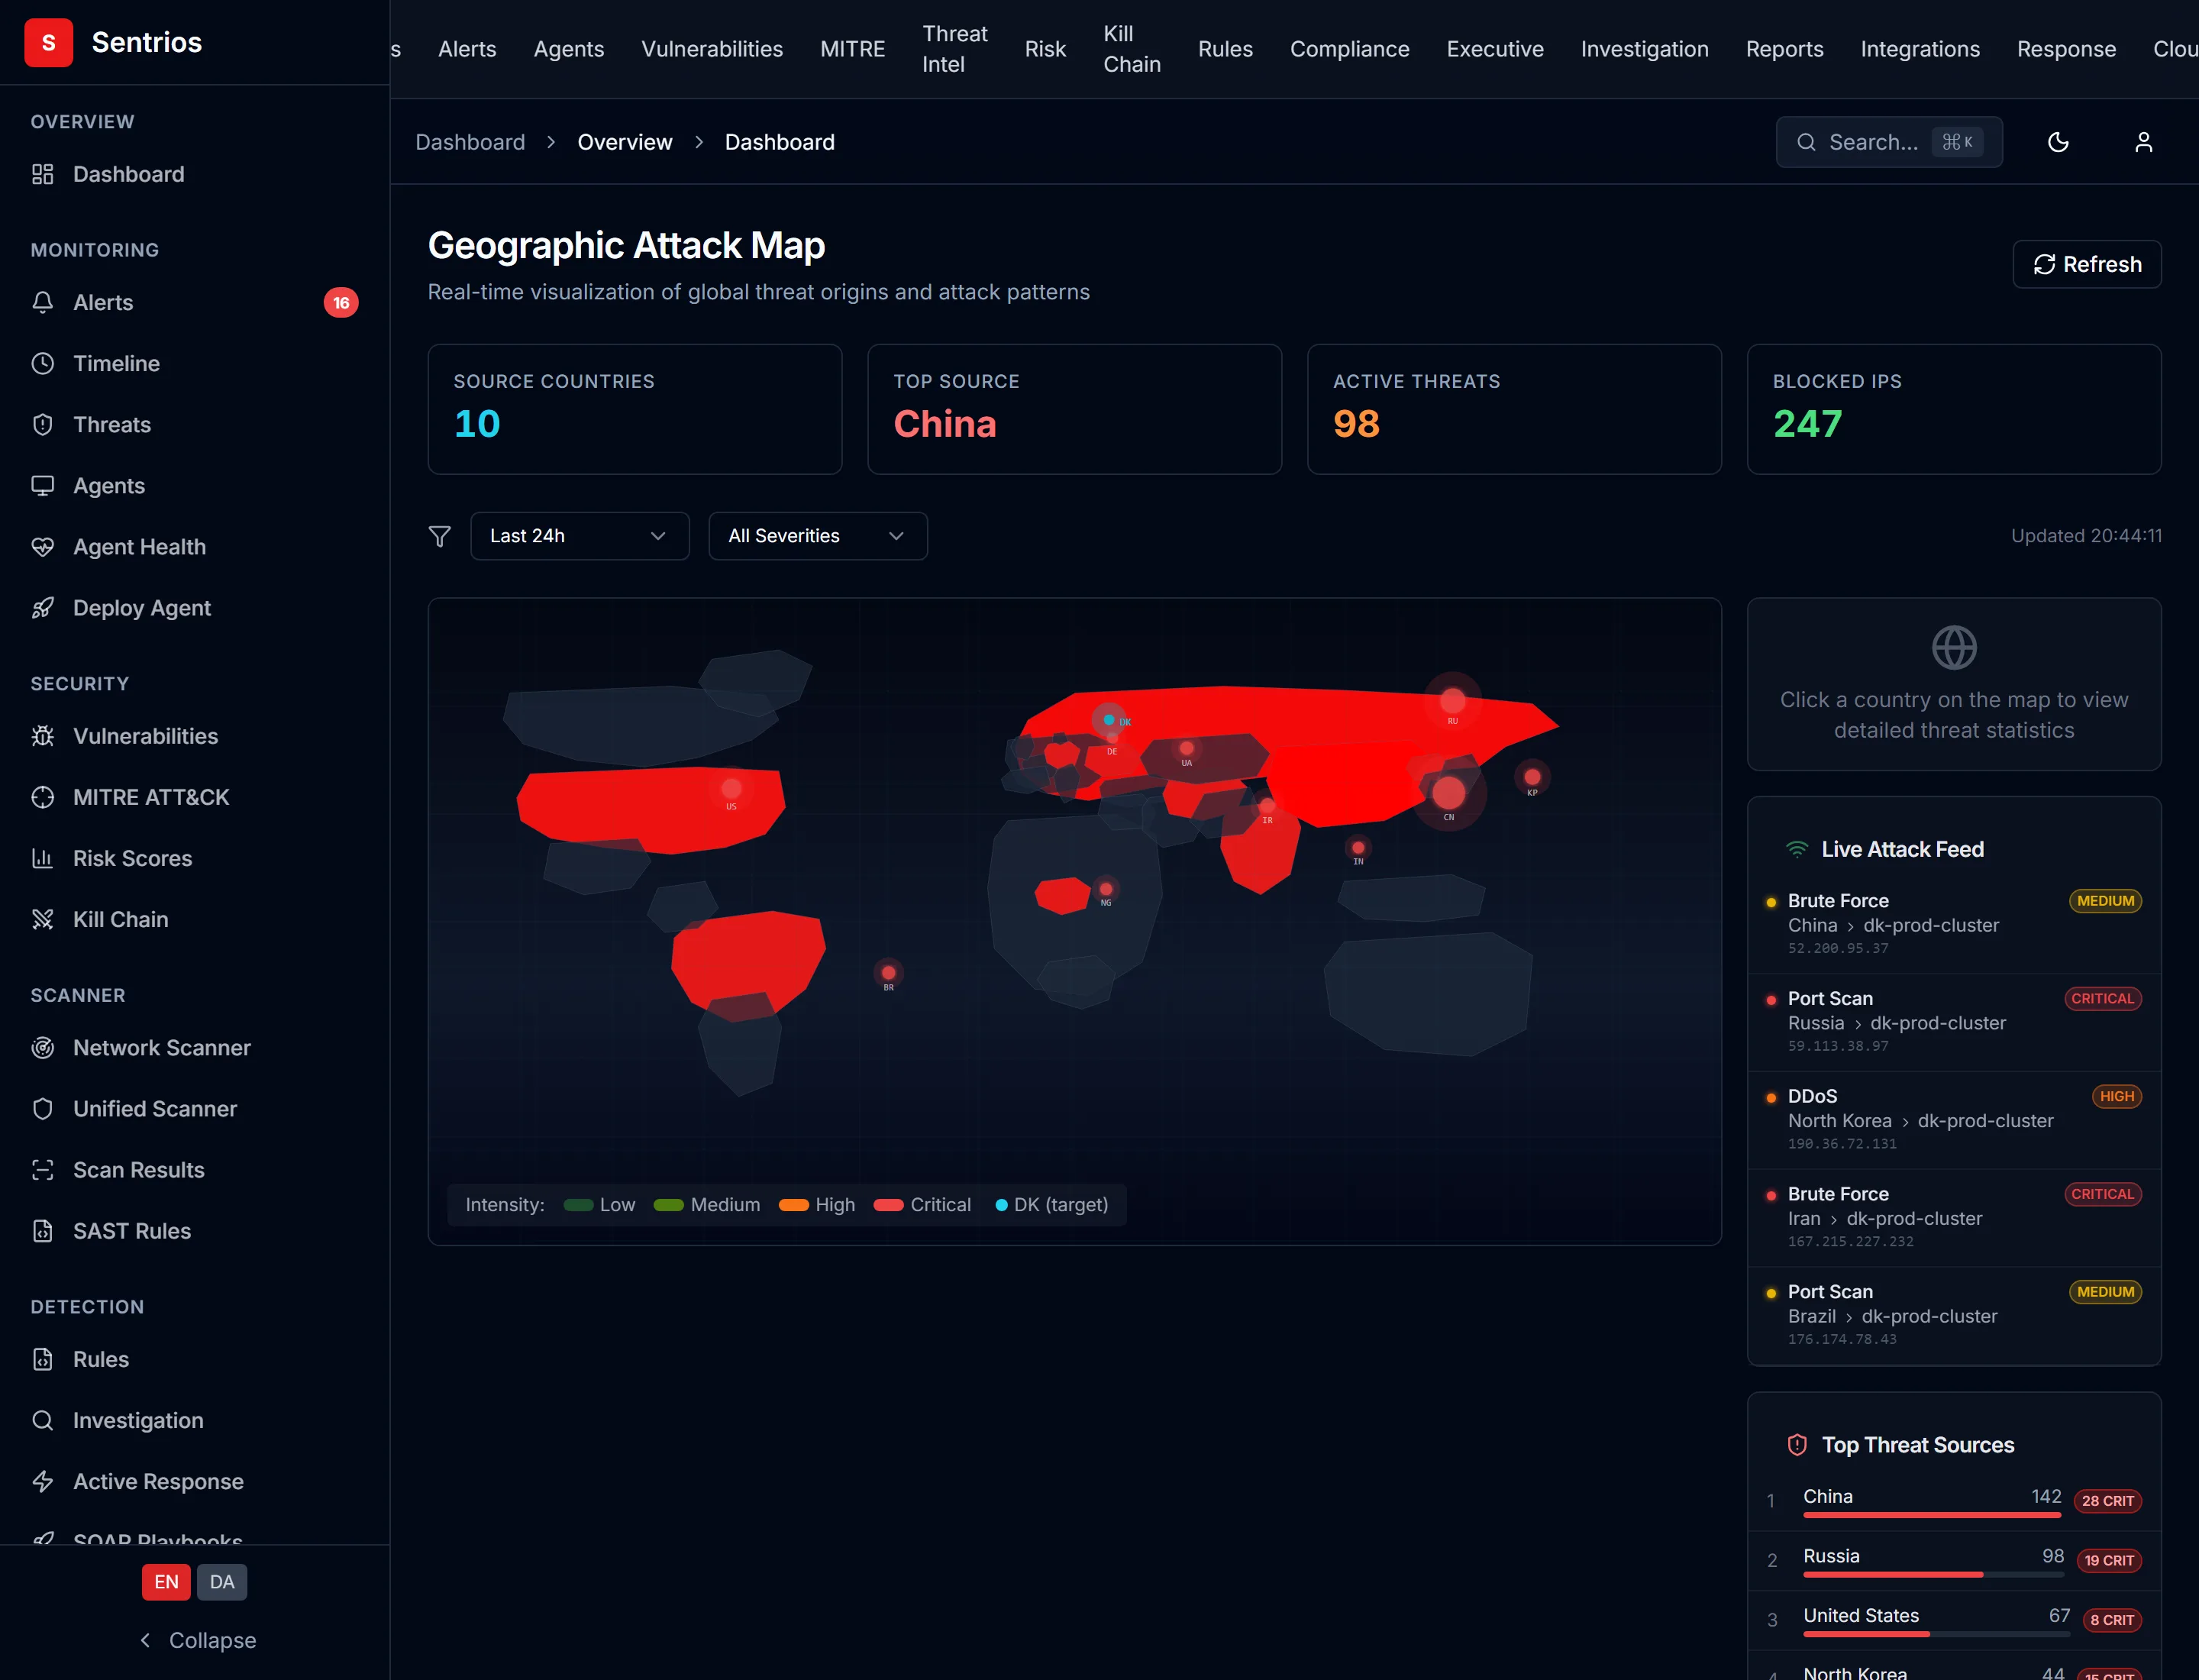Click the first Dashboard breadcrumb link
The width and height of the screenshot is (2199, 1680).
click(x=470, y=142)
